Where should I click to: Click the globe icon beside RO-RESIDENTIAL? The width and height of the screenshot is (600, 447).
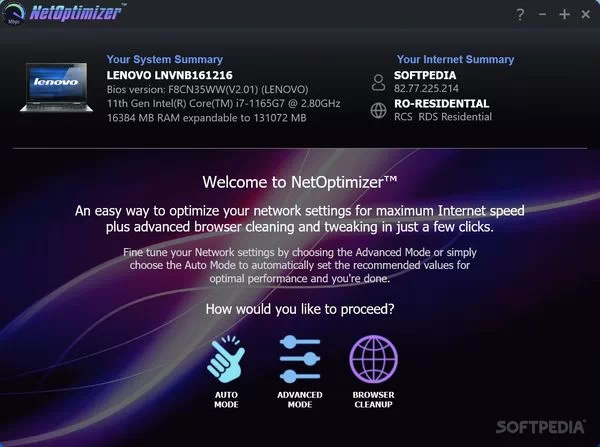click(378, 110)
